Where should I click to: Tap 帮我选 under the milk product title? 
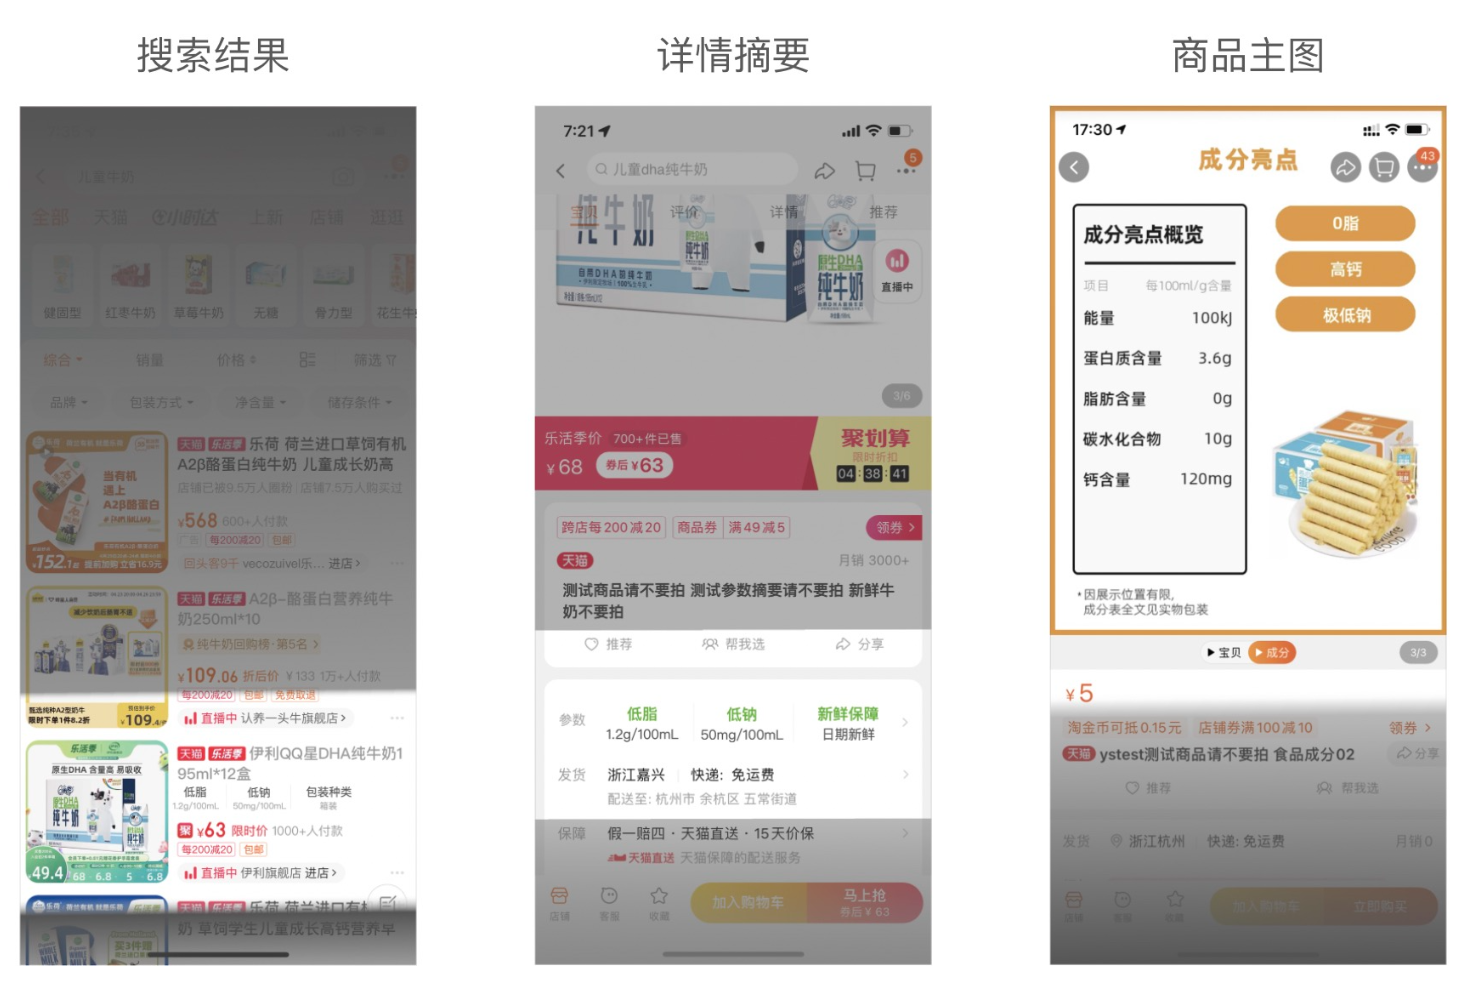pyautogui.click(x=733, y=644)
